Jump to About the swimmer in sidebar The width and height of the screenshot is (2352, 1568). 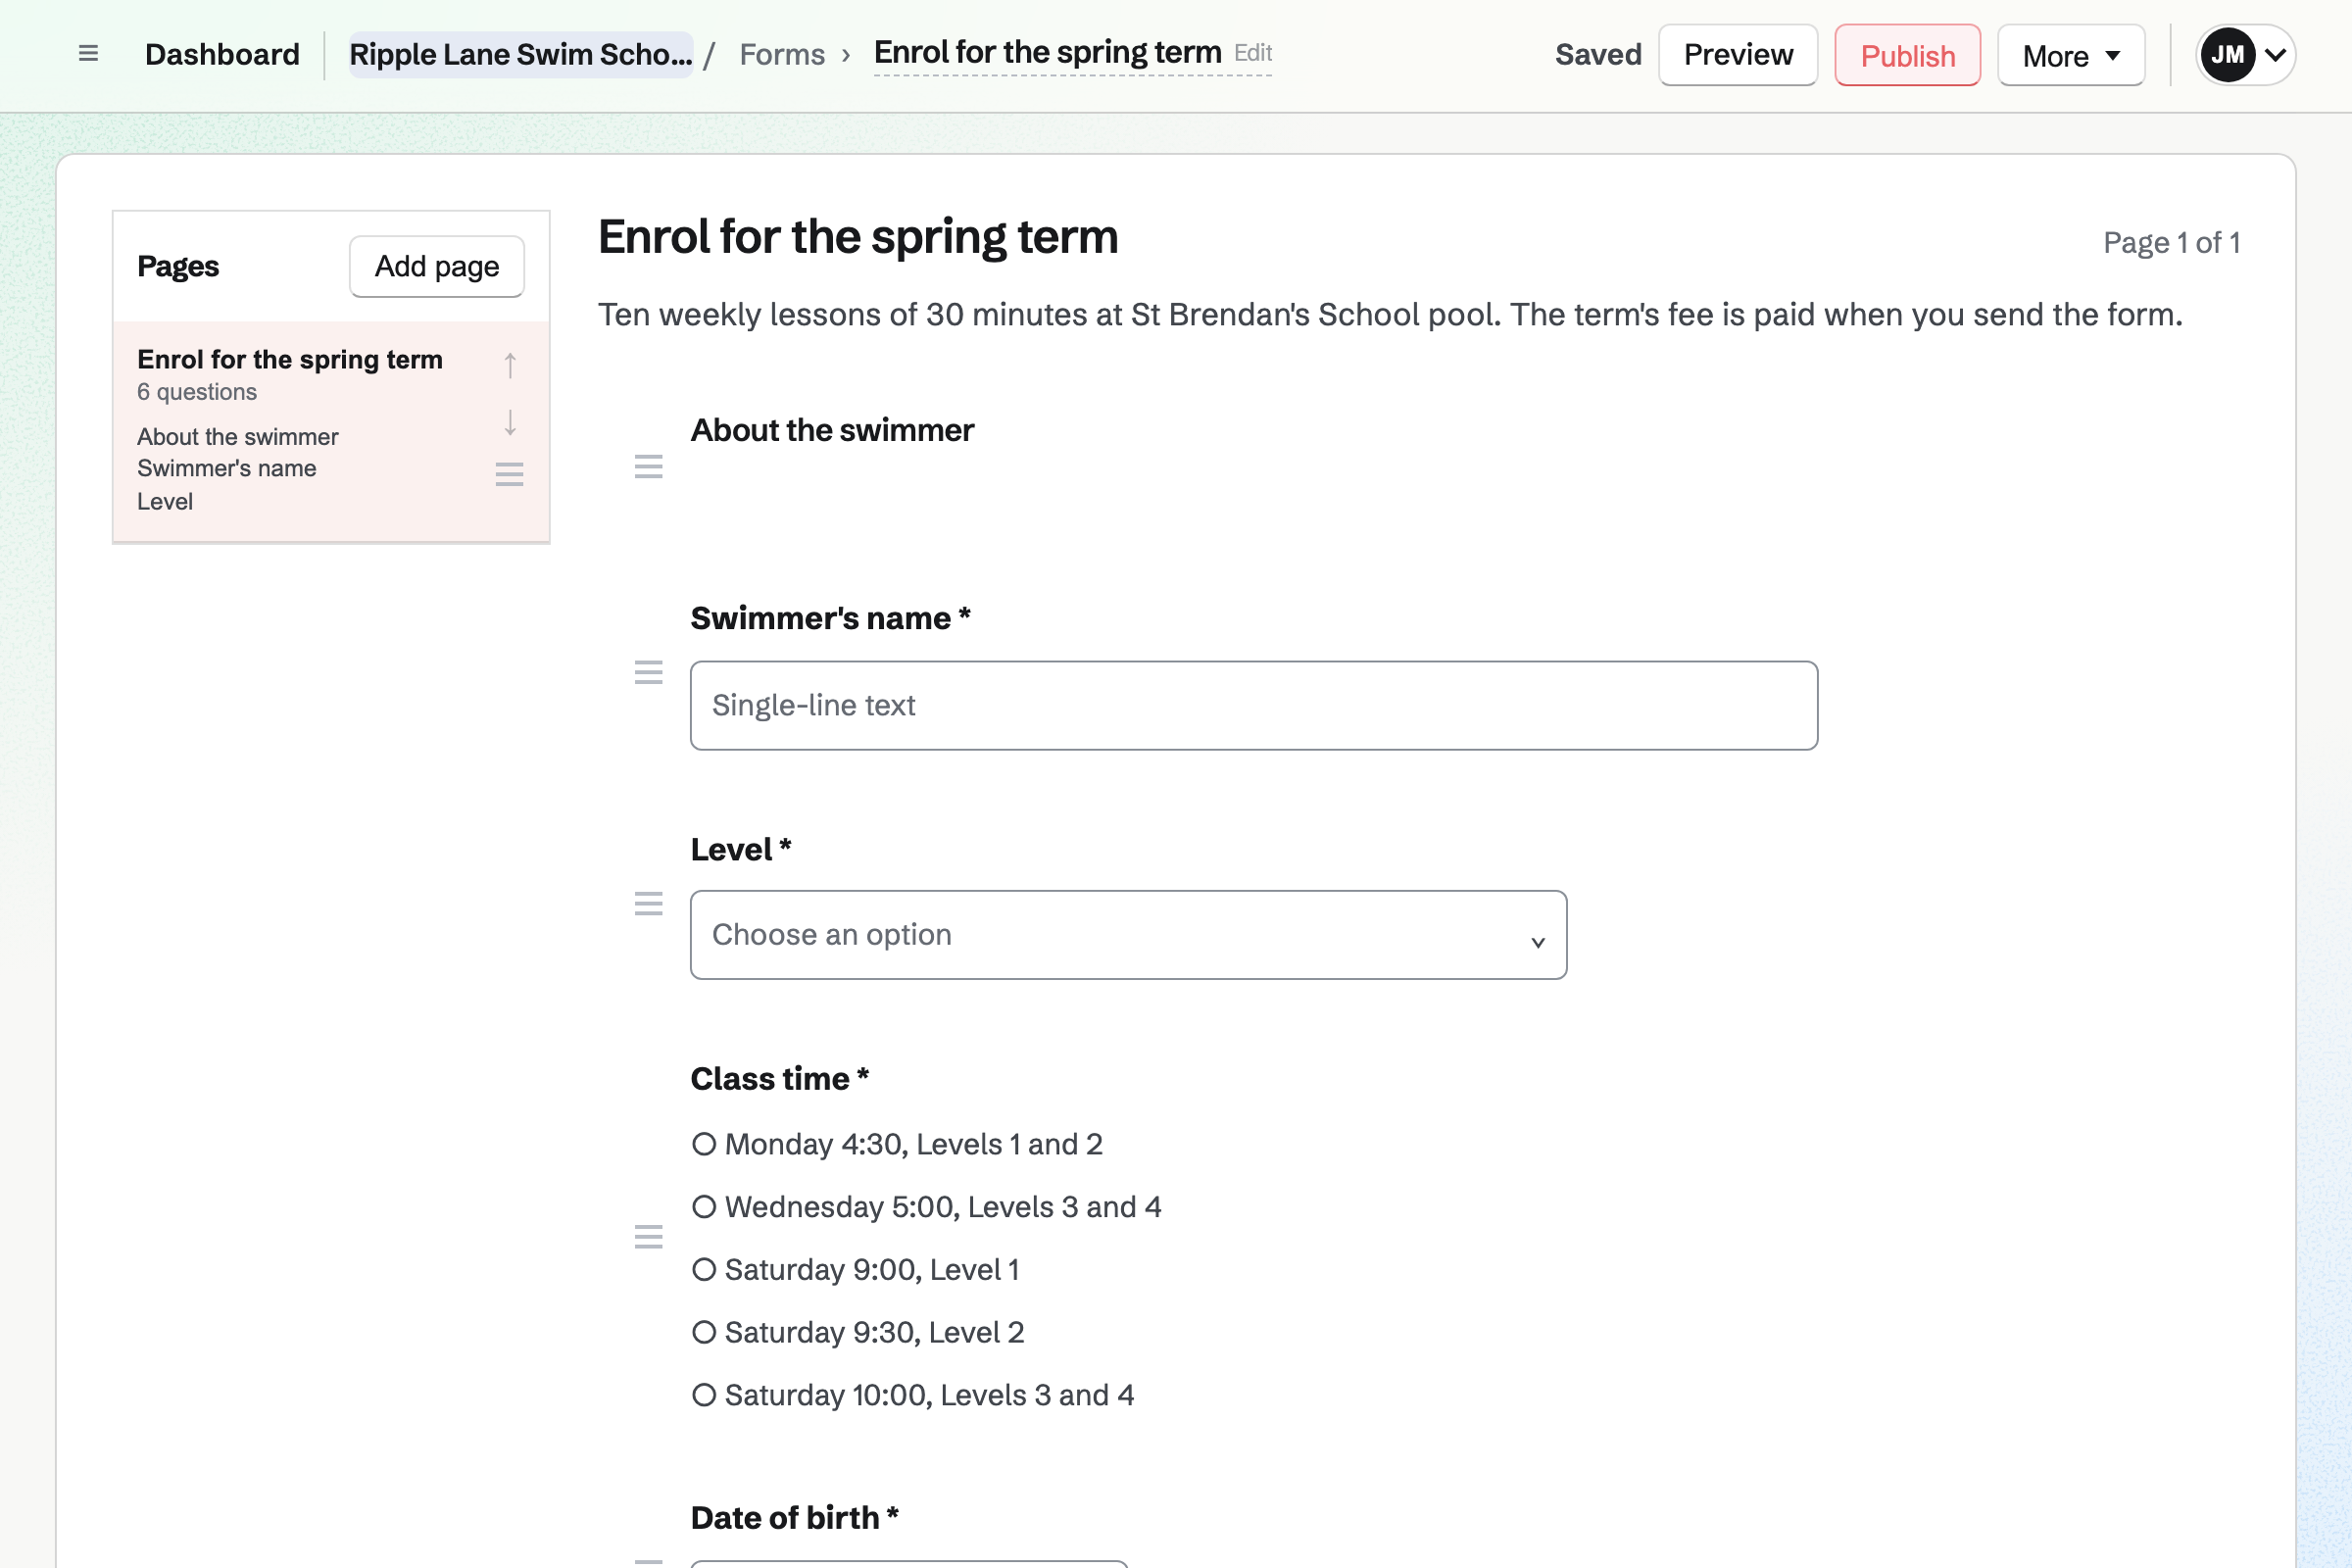[x=238, y=437]
